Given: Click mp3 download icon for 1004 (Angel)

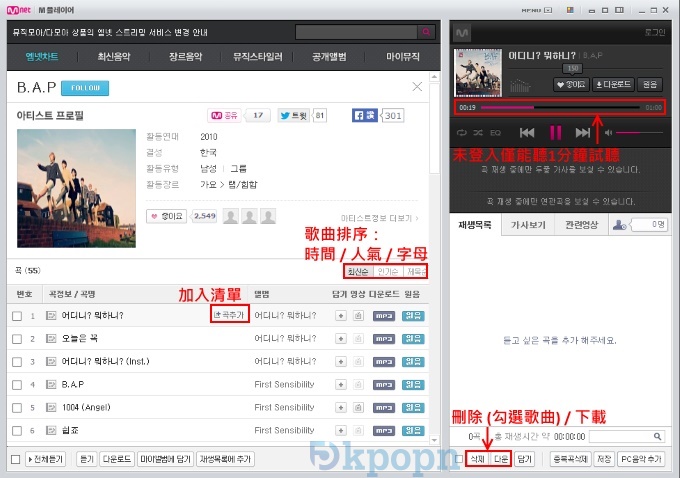Looking at the screenshot, I should (384, 408).
